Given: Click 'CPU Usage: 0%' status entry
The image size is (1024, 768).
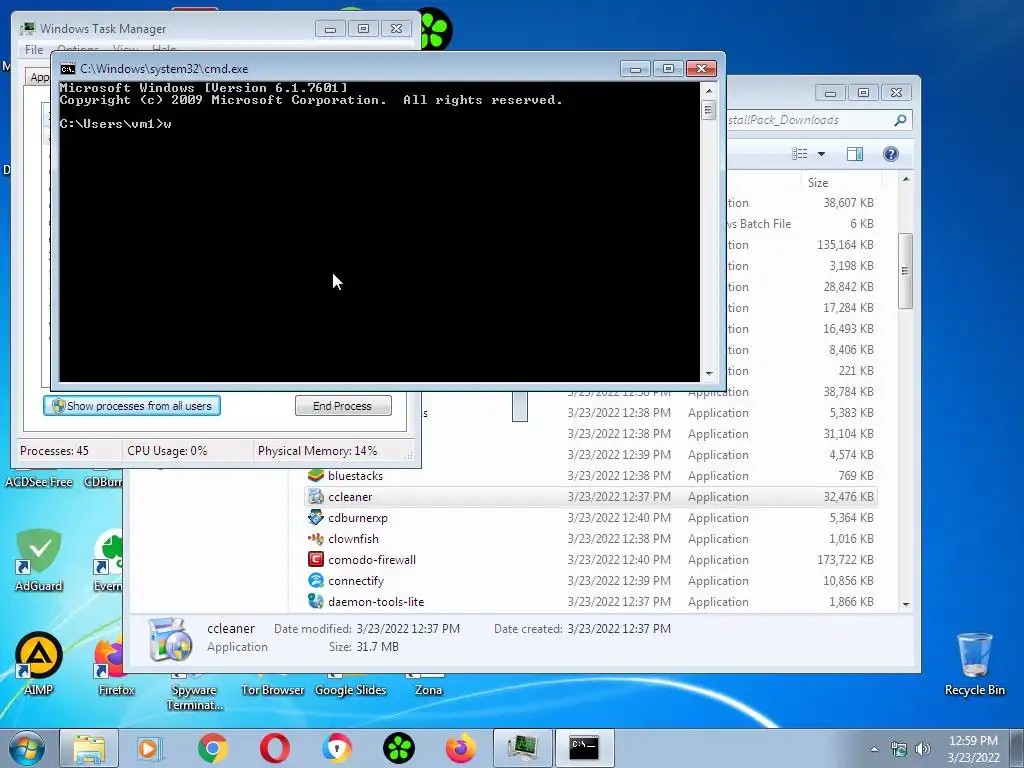Looking at the screenshot, I should coord(167,451).
